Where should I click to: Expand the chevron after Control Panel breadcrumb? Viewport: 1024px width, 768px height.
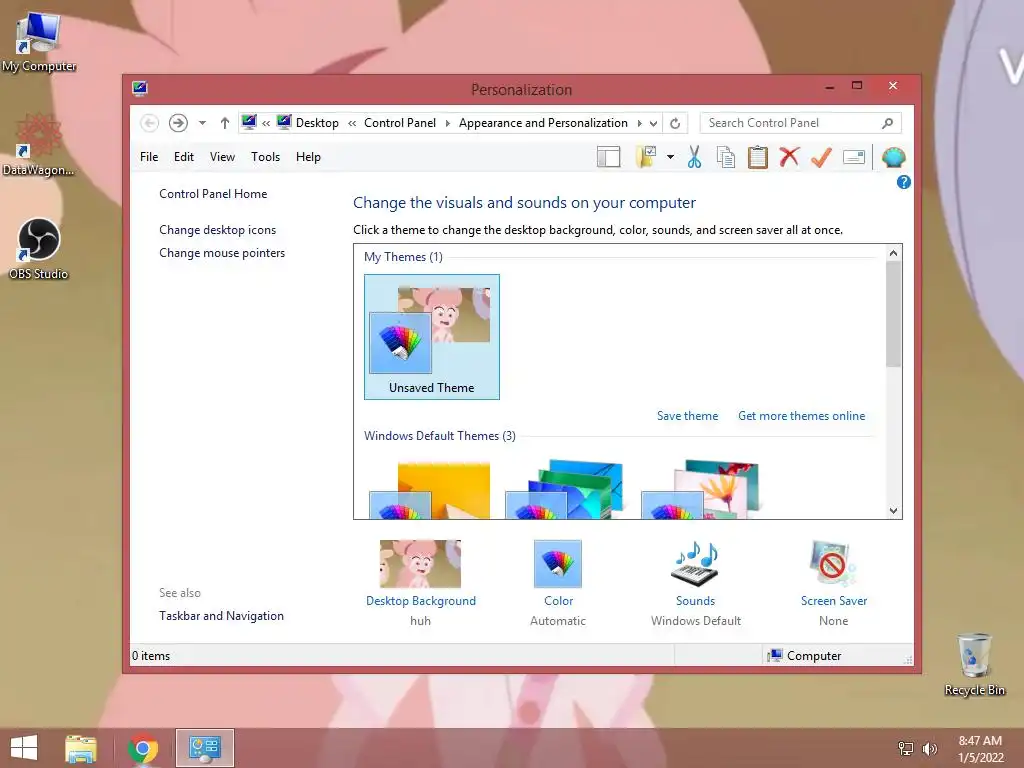447,123
